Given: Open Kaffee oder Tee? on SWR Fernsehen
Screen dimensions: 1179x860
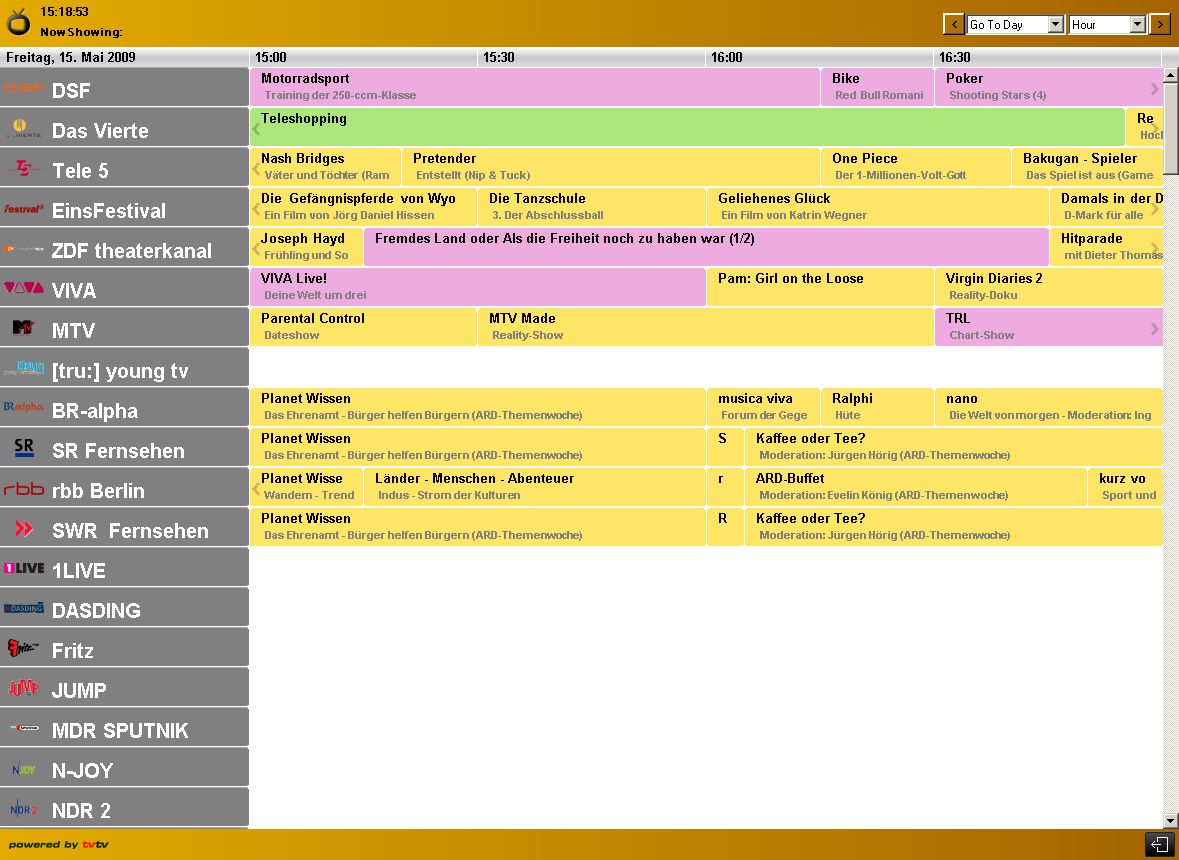Looking at the screenshot, I should [x=953, y=526].
